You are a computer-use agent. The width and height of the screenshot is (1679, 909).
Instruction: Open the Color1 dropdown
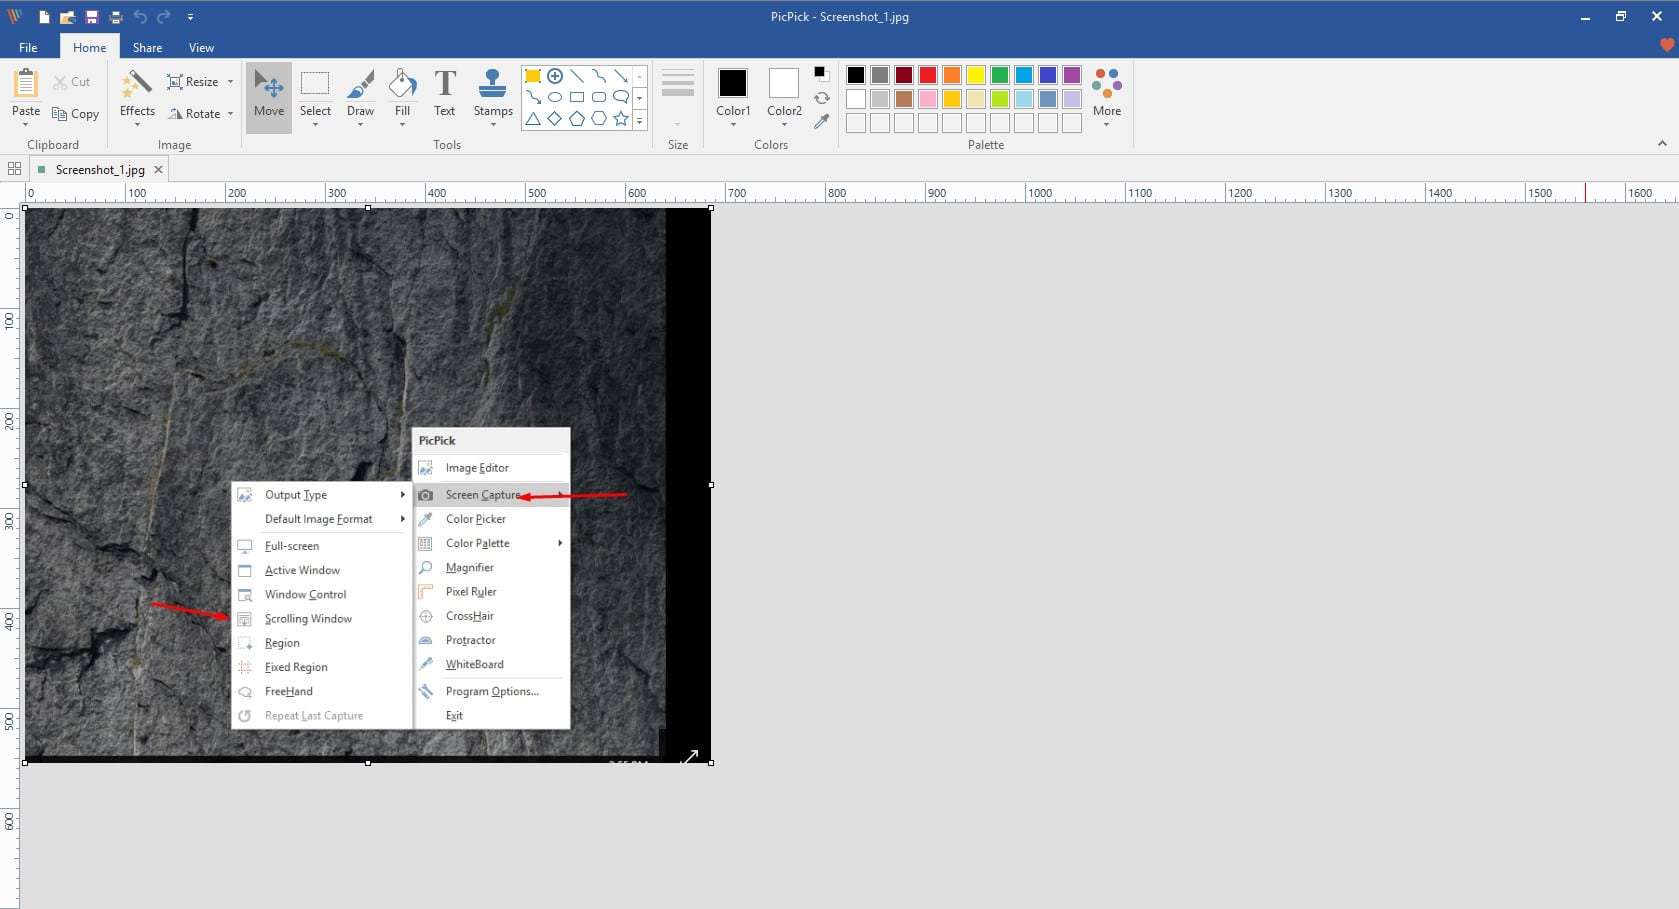coord(733,124)
